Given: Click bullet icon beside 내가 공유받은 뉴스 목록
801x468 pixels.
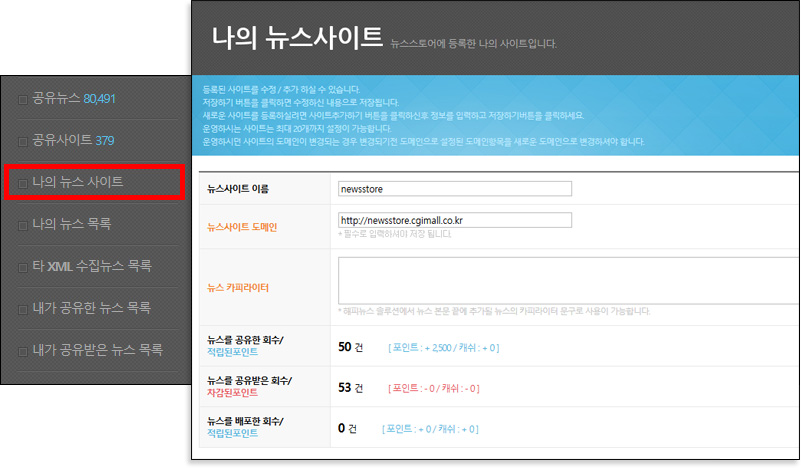Looking at the screenshot, I should pyautogui.click(x=22, y=351).
